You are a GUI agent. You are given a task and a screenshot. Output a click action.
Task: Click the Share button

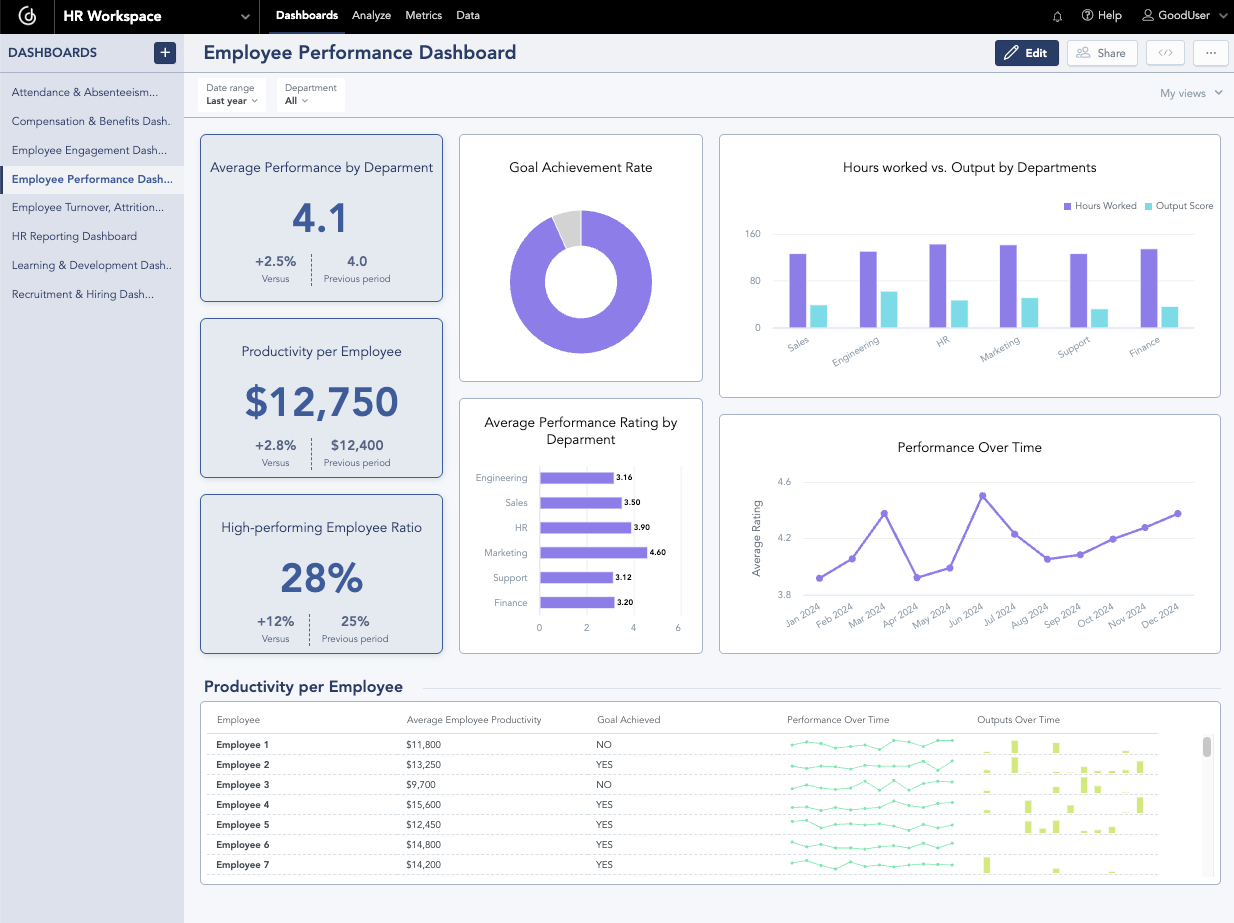[1102, 52]
